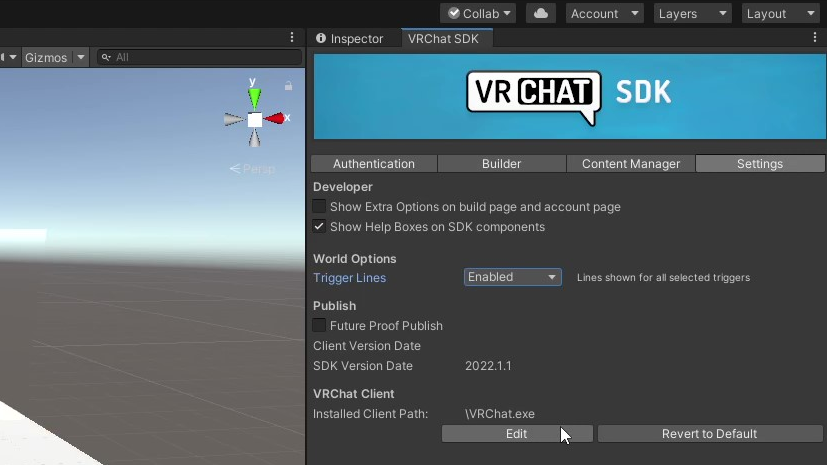Select the Settings tab
This screenshot has height=465, width=827.
pos(760,164)
